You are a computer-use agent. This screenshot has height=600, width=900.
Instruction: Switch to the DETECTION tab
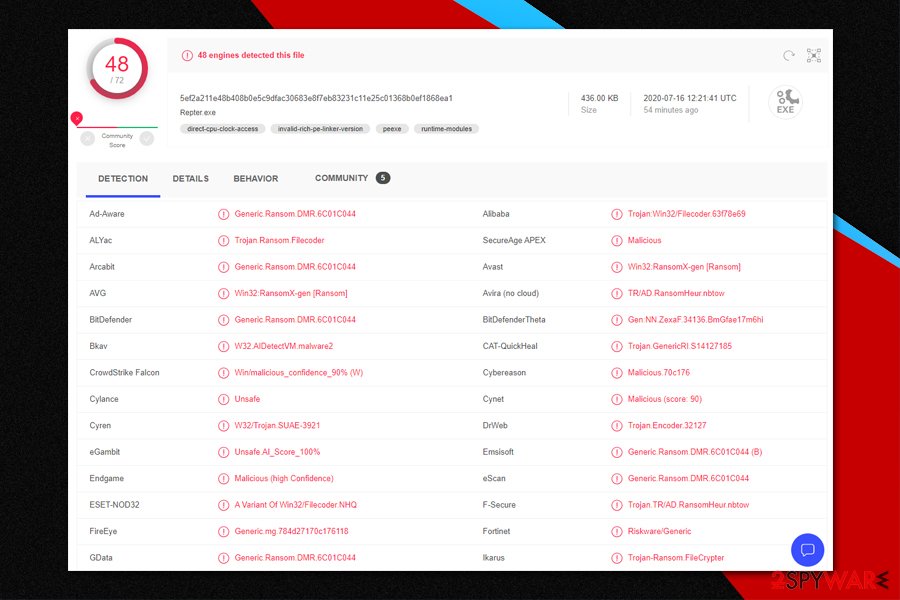click(x=123, y=179)
